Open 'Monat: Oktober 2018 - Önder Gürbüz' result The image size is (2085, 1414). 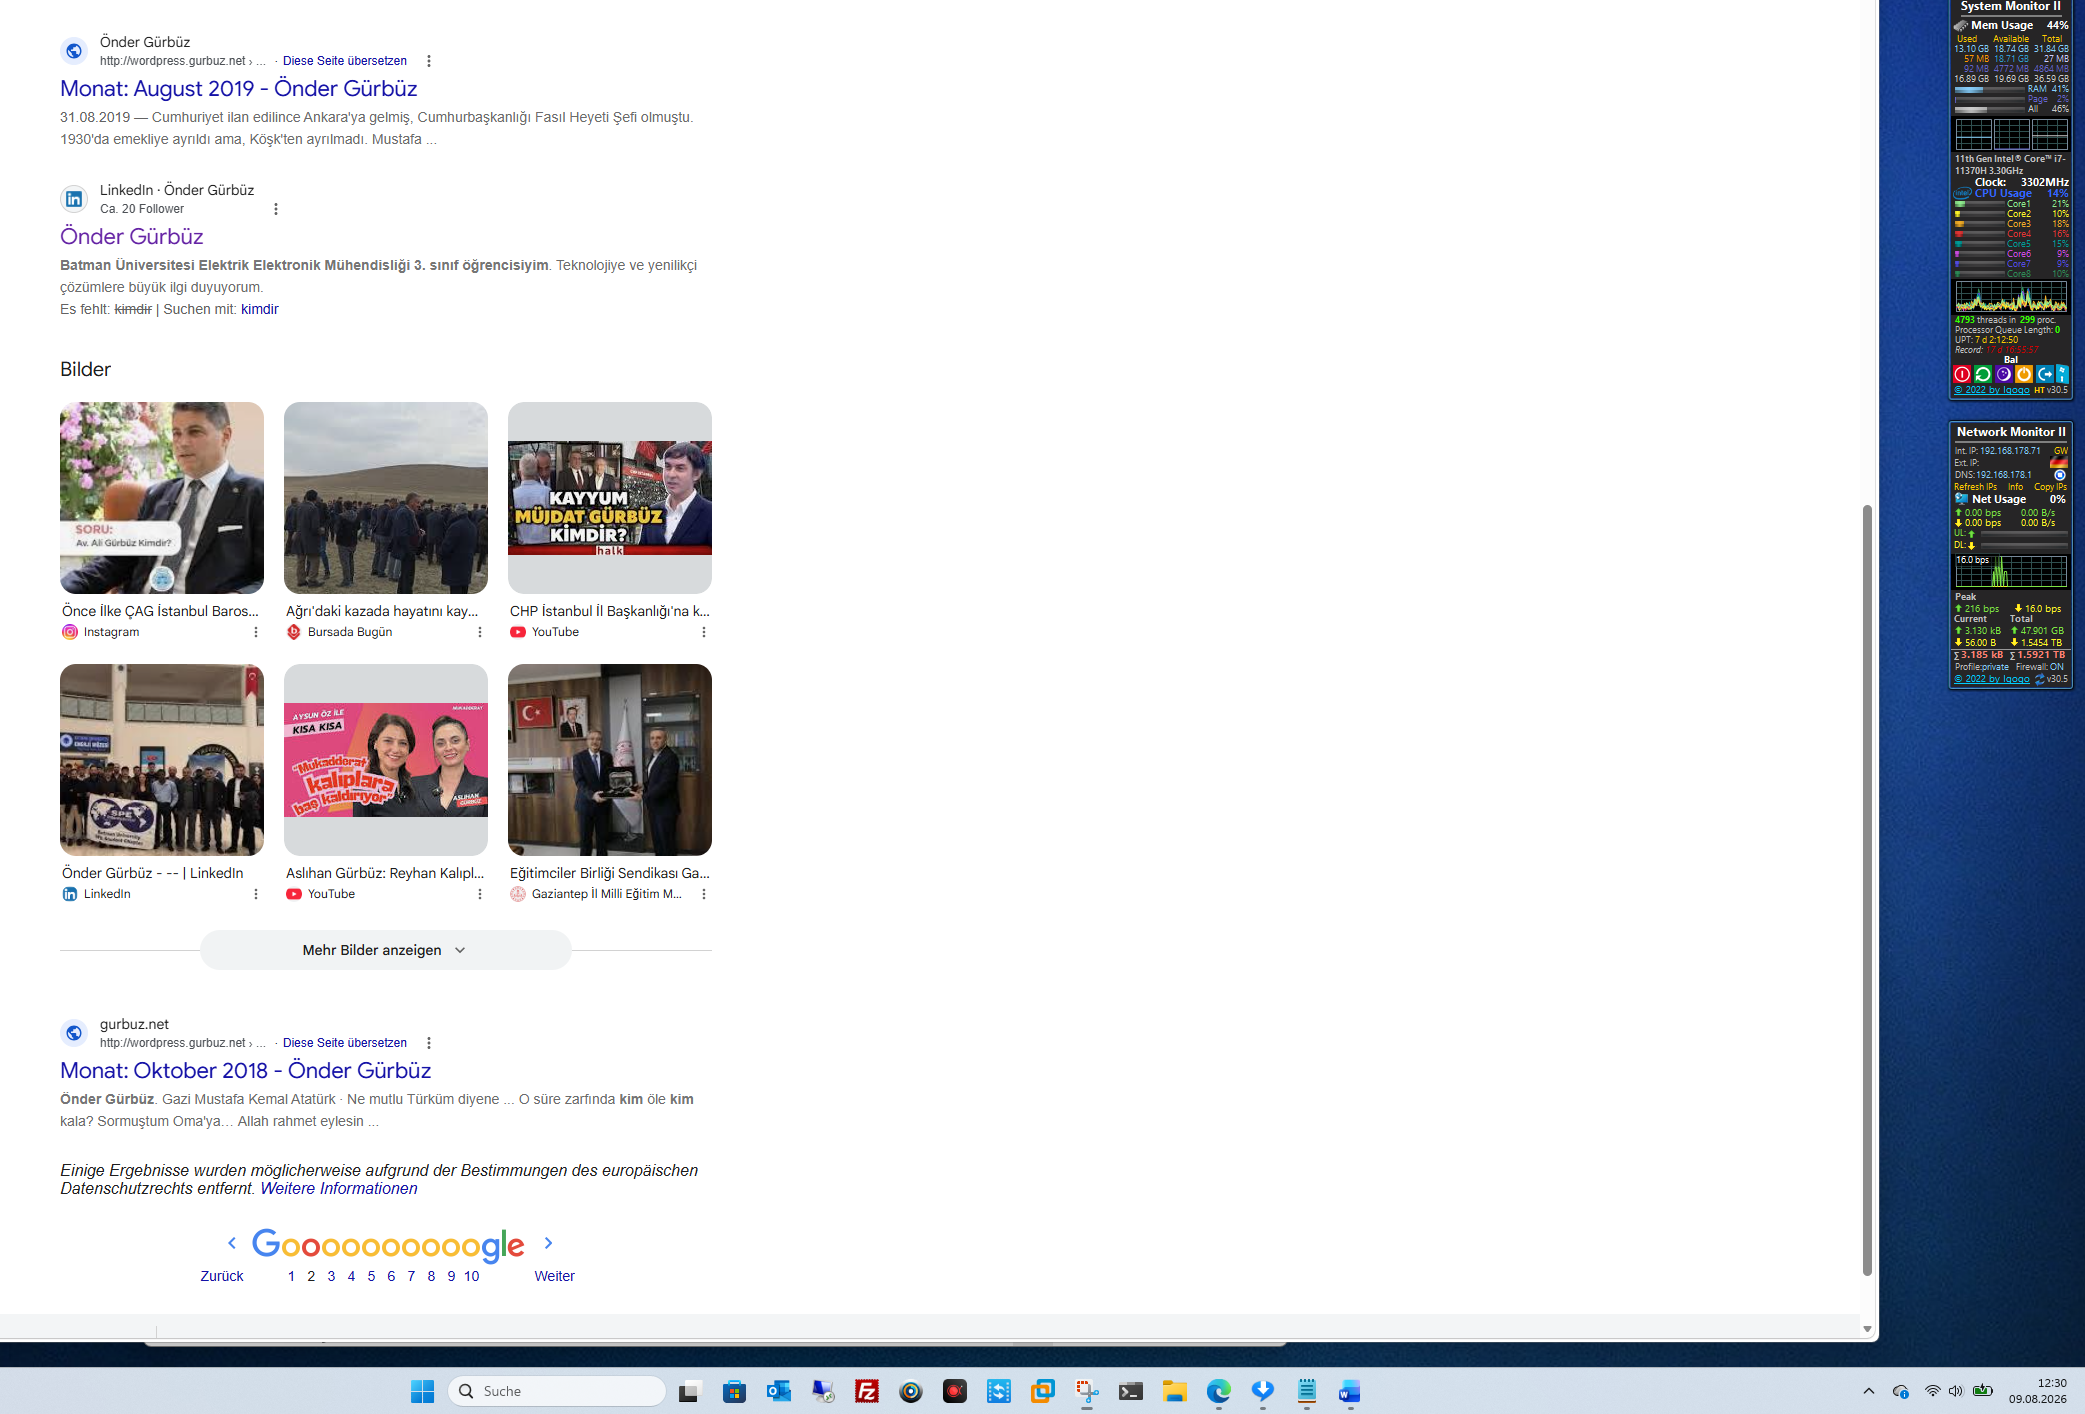246,1070
